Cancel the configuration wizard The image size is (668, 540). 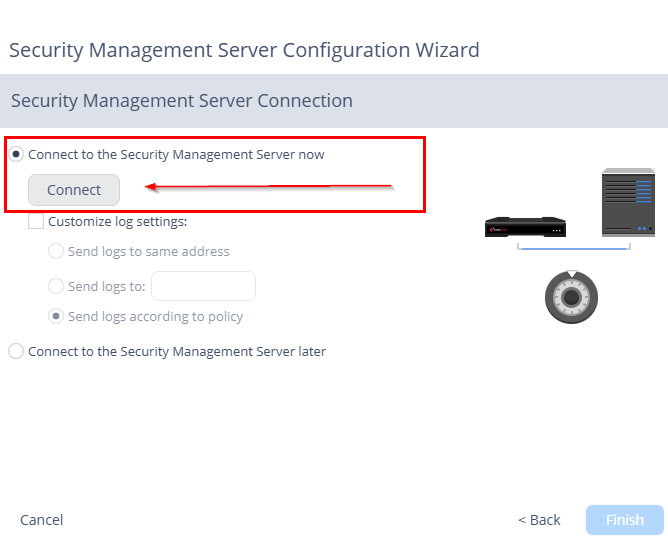(x=41, y=520)
